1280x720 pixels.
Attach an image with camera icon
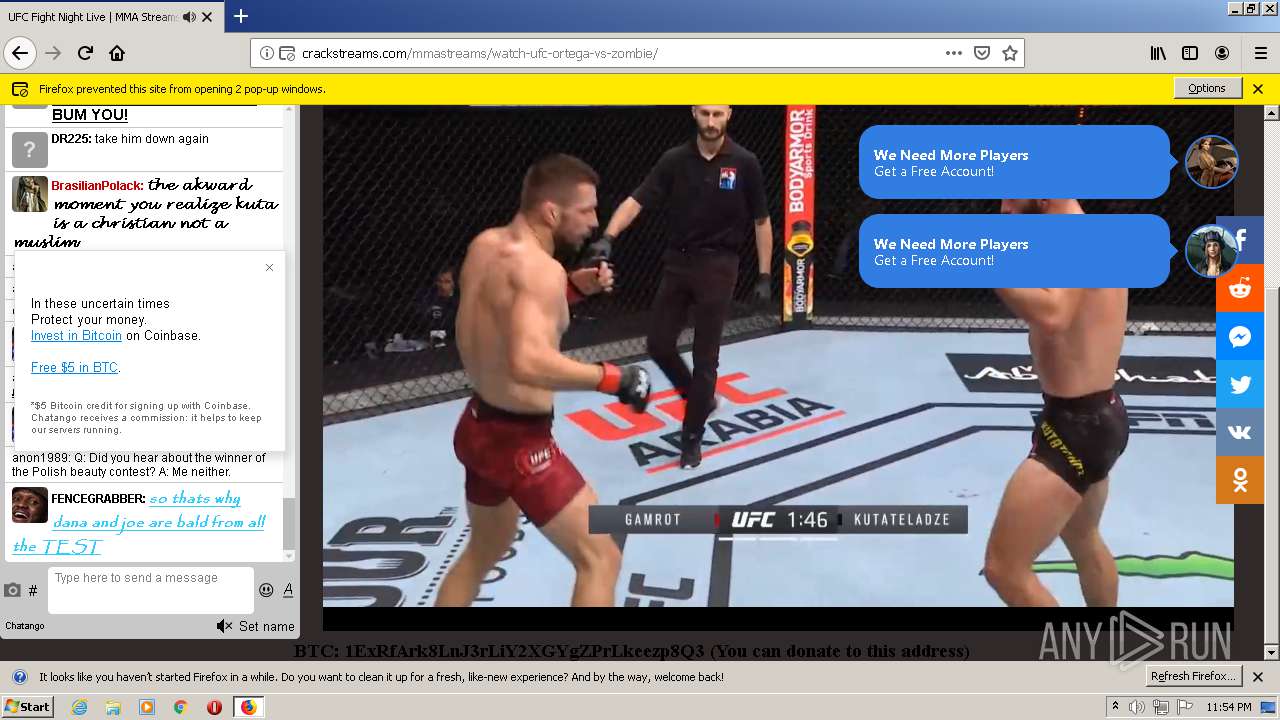(x=12, y=591)
